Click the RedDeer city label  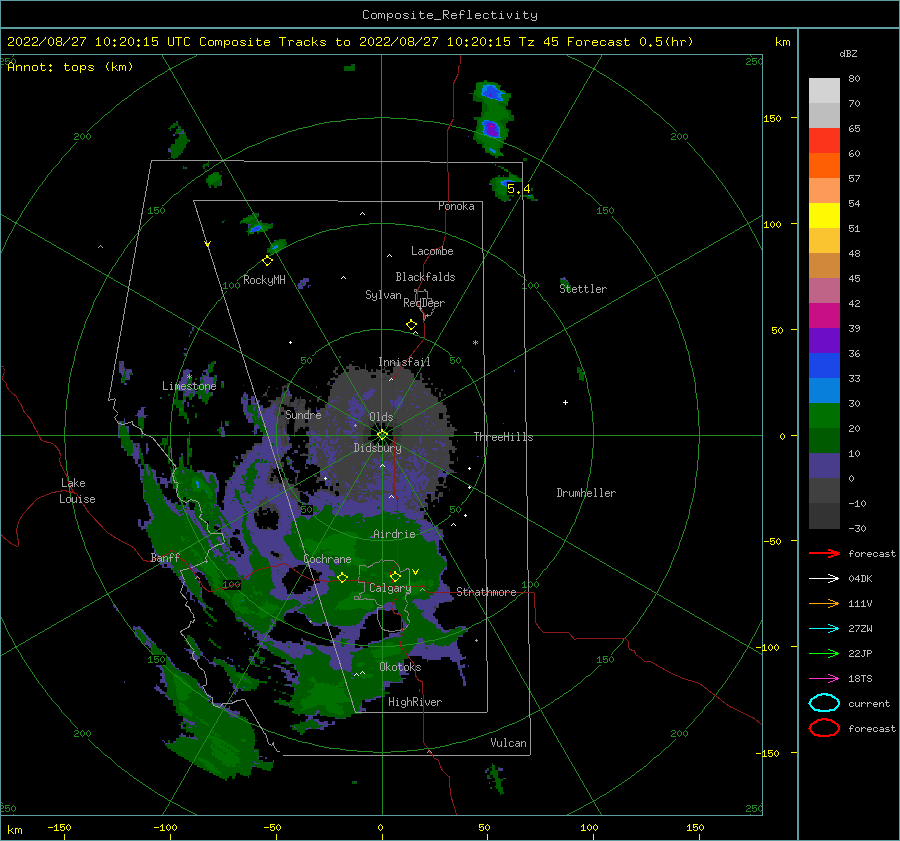424,303
